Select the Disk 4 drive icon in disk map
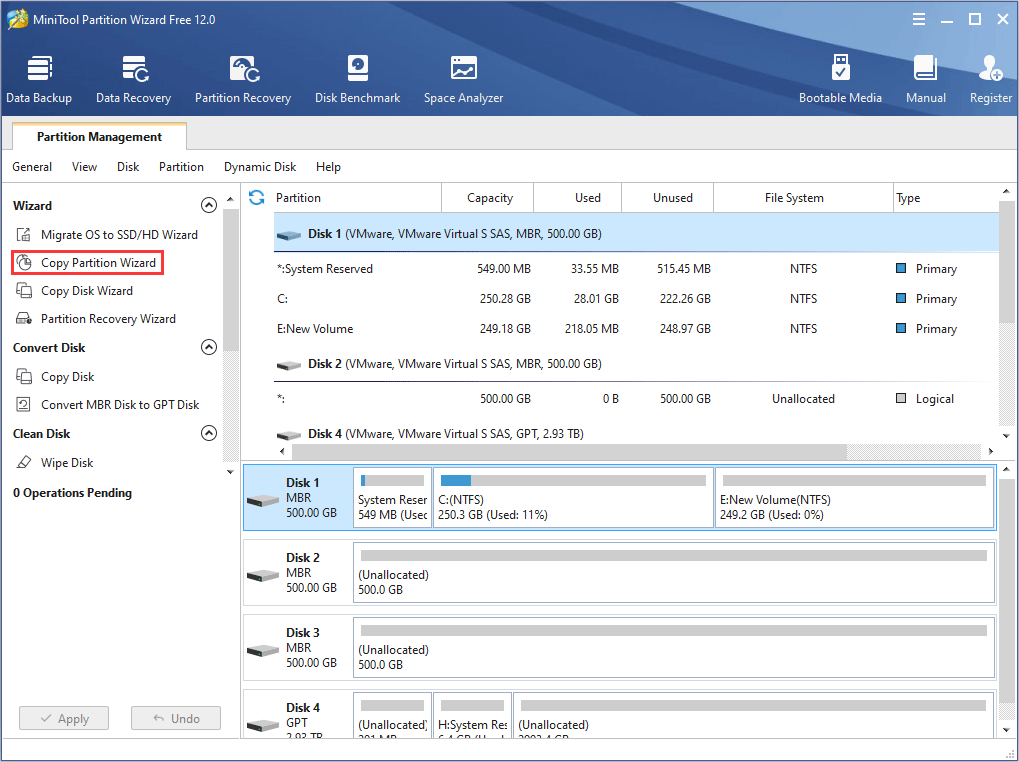 tap(263, 724)
